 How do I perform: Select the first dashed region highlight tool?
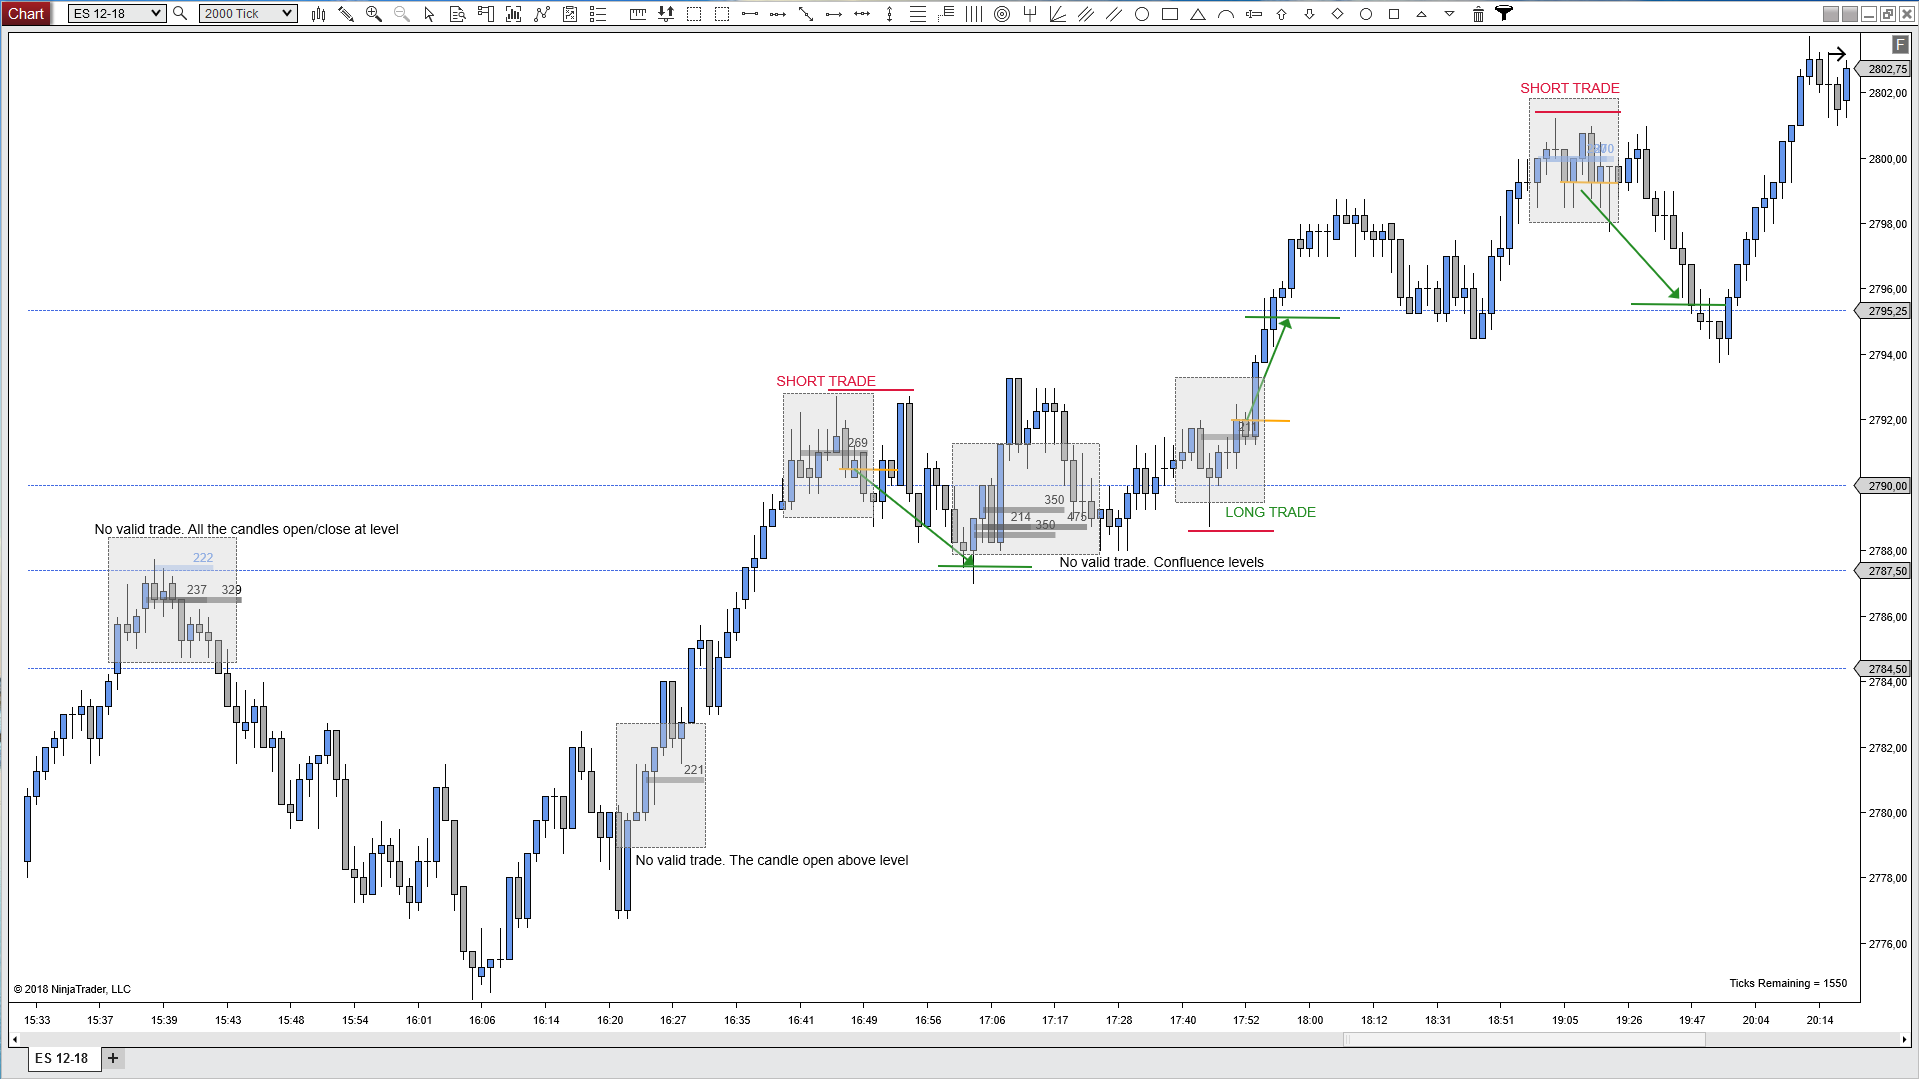tap(694, 13)
